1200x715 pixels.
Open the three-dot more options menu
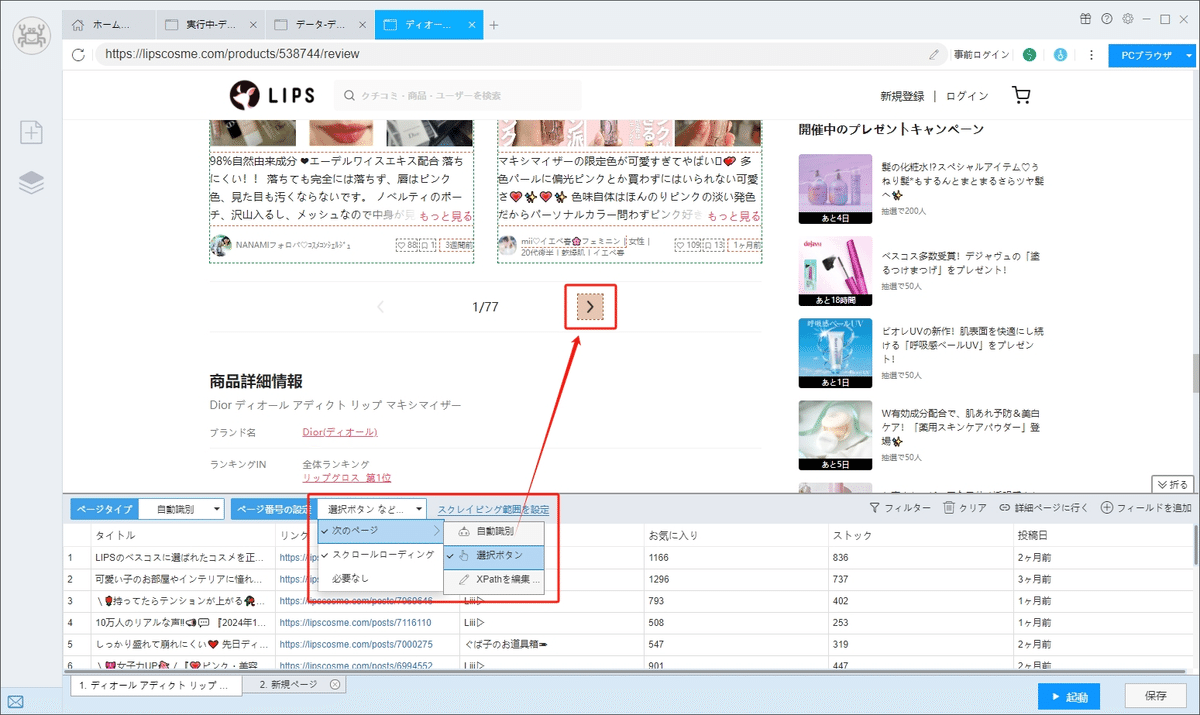coord(1091,54)
